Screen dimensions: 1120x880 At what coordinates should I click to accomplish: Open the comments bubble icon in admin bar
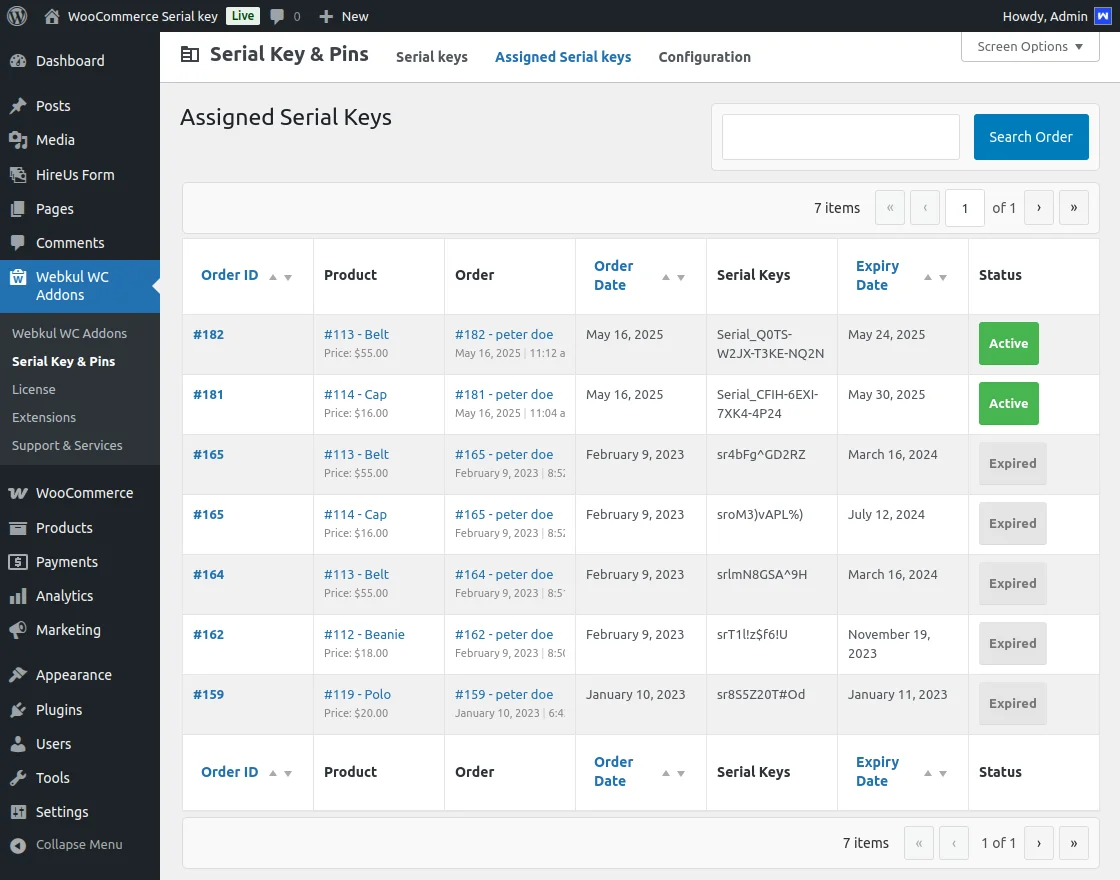coord(278,16)
